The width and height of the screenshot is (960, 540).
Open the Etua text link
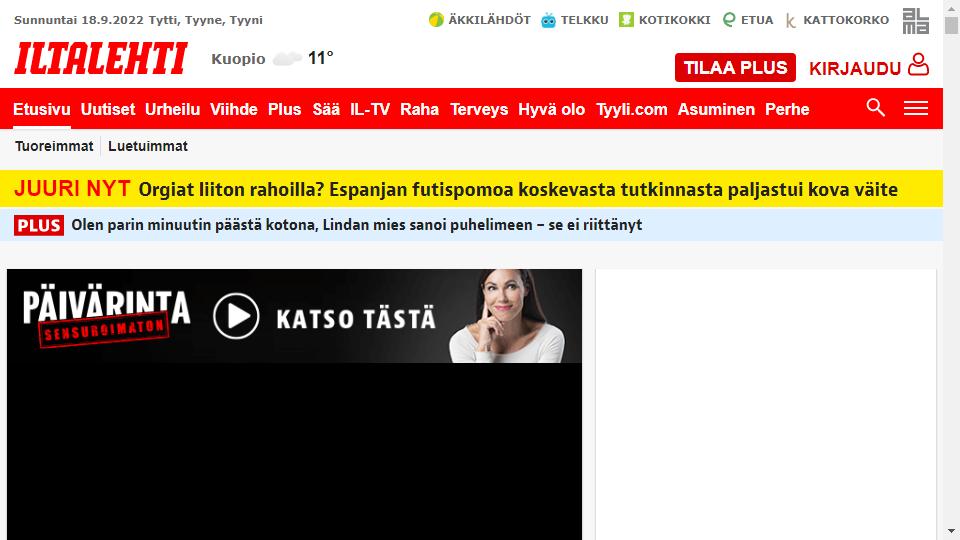pos(757,20)
